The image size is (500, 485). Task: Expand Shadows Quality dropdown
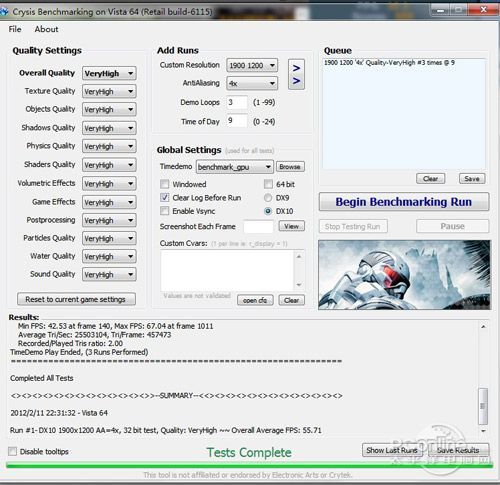[109, 128]
